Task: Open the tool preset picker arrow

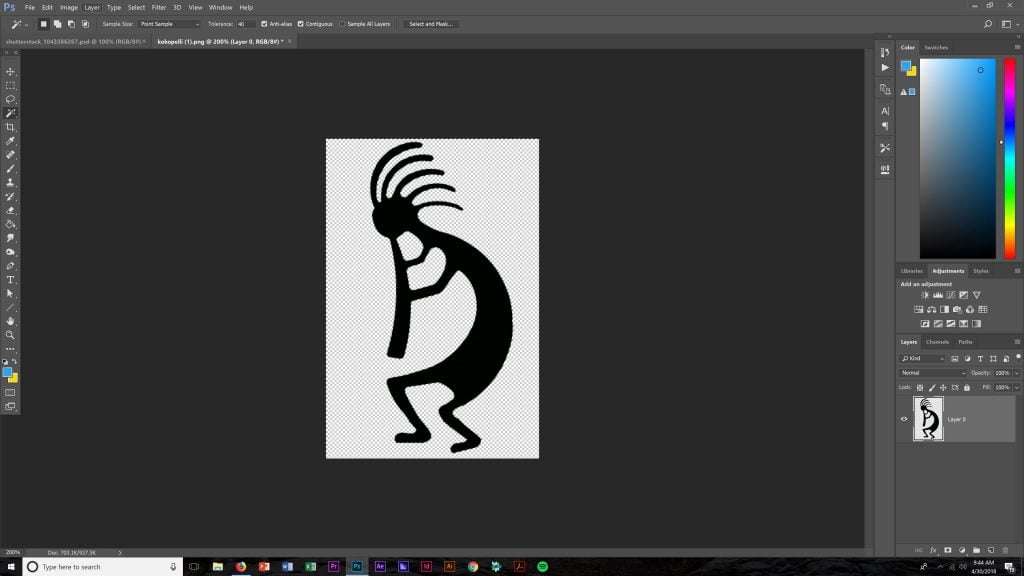Action: (26, 24)
